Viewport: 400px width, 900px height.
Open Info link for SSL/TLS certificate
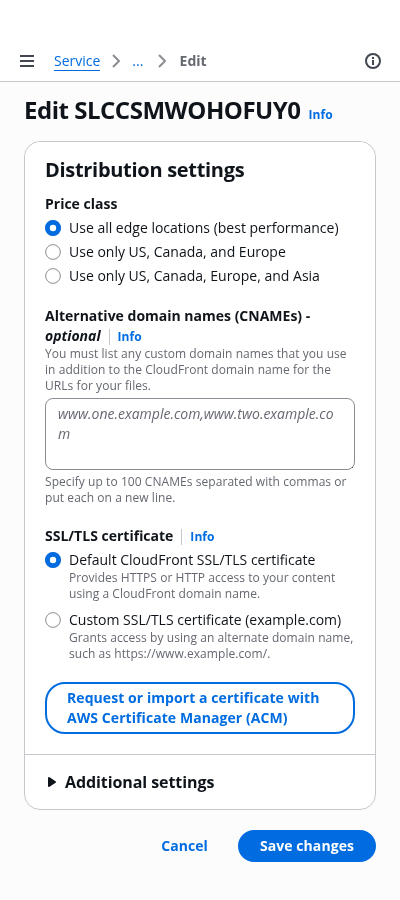click(x=202, y=536)
